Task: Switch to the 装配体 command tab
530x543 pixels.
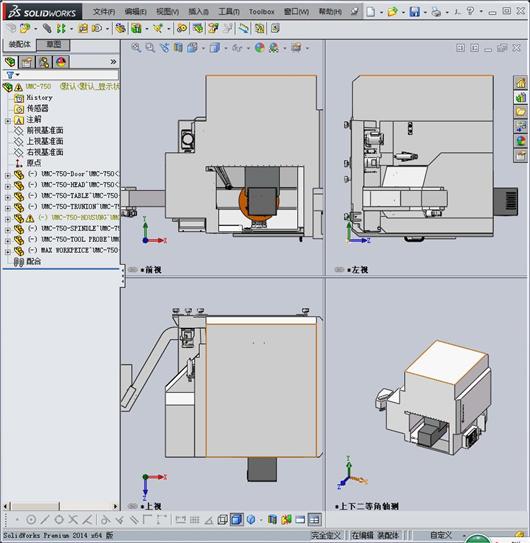Action: coord(19,44)
